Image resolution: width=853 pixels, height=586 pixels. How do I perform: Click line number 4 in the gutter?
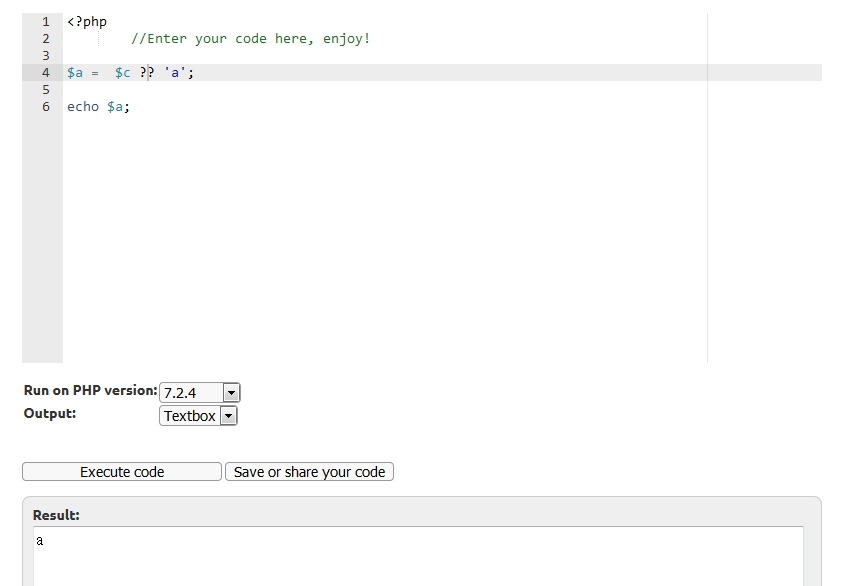click(x=45, y=72)
